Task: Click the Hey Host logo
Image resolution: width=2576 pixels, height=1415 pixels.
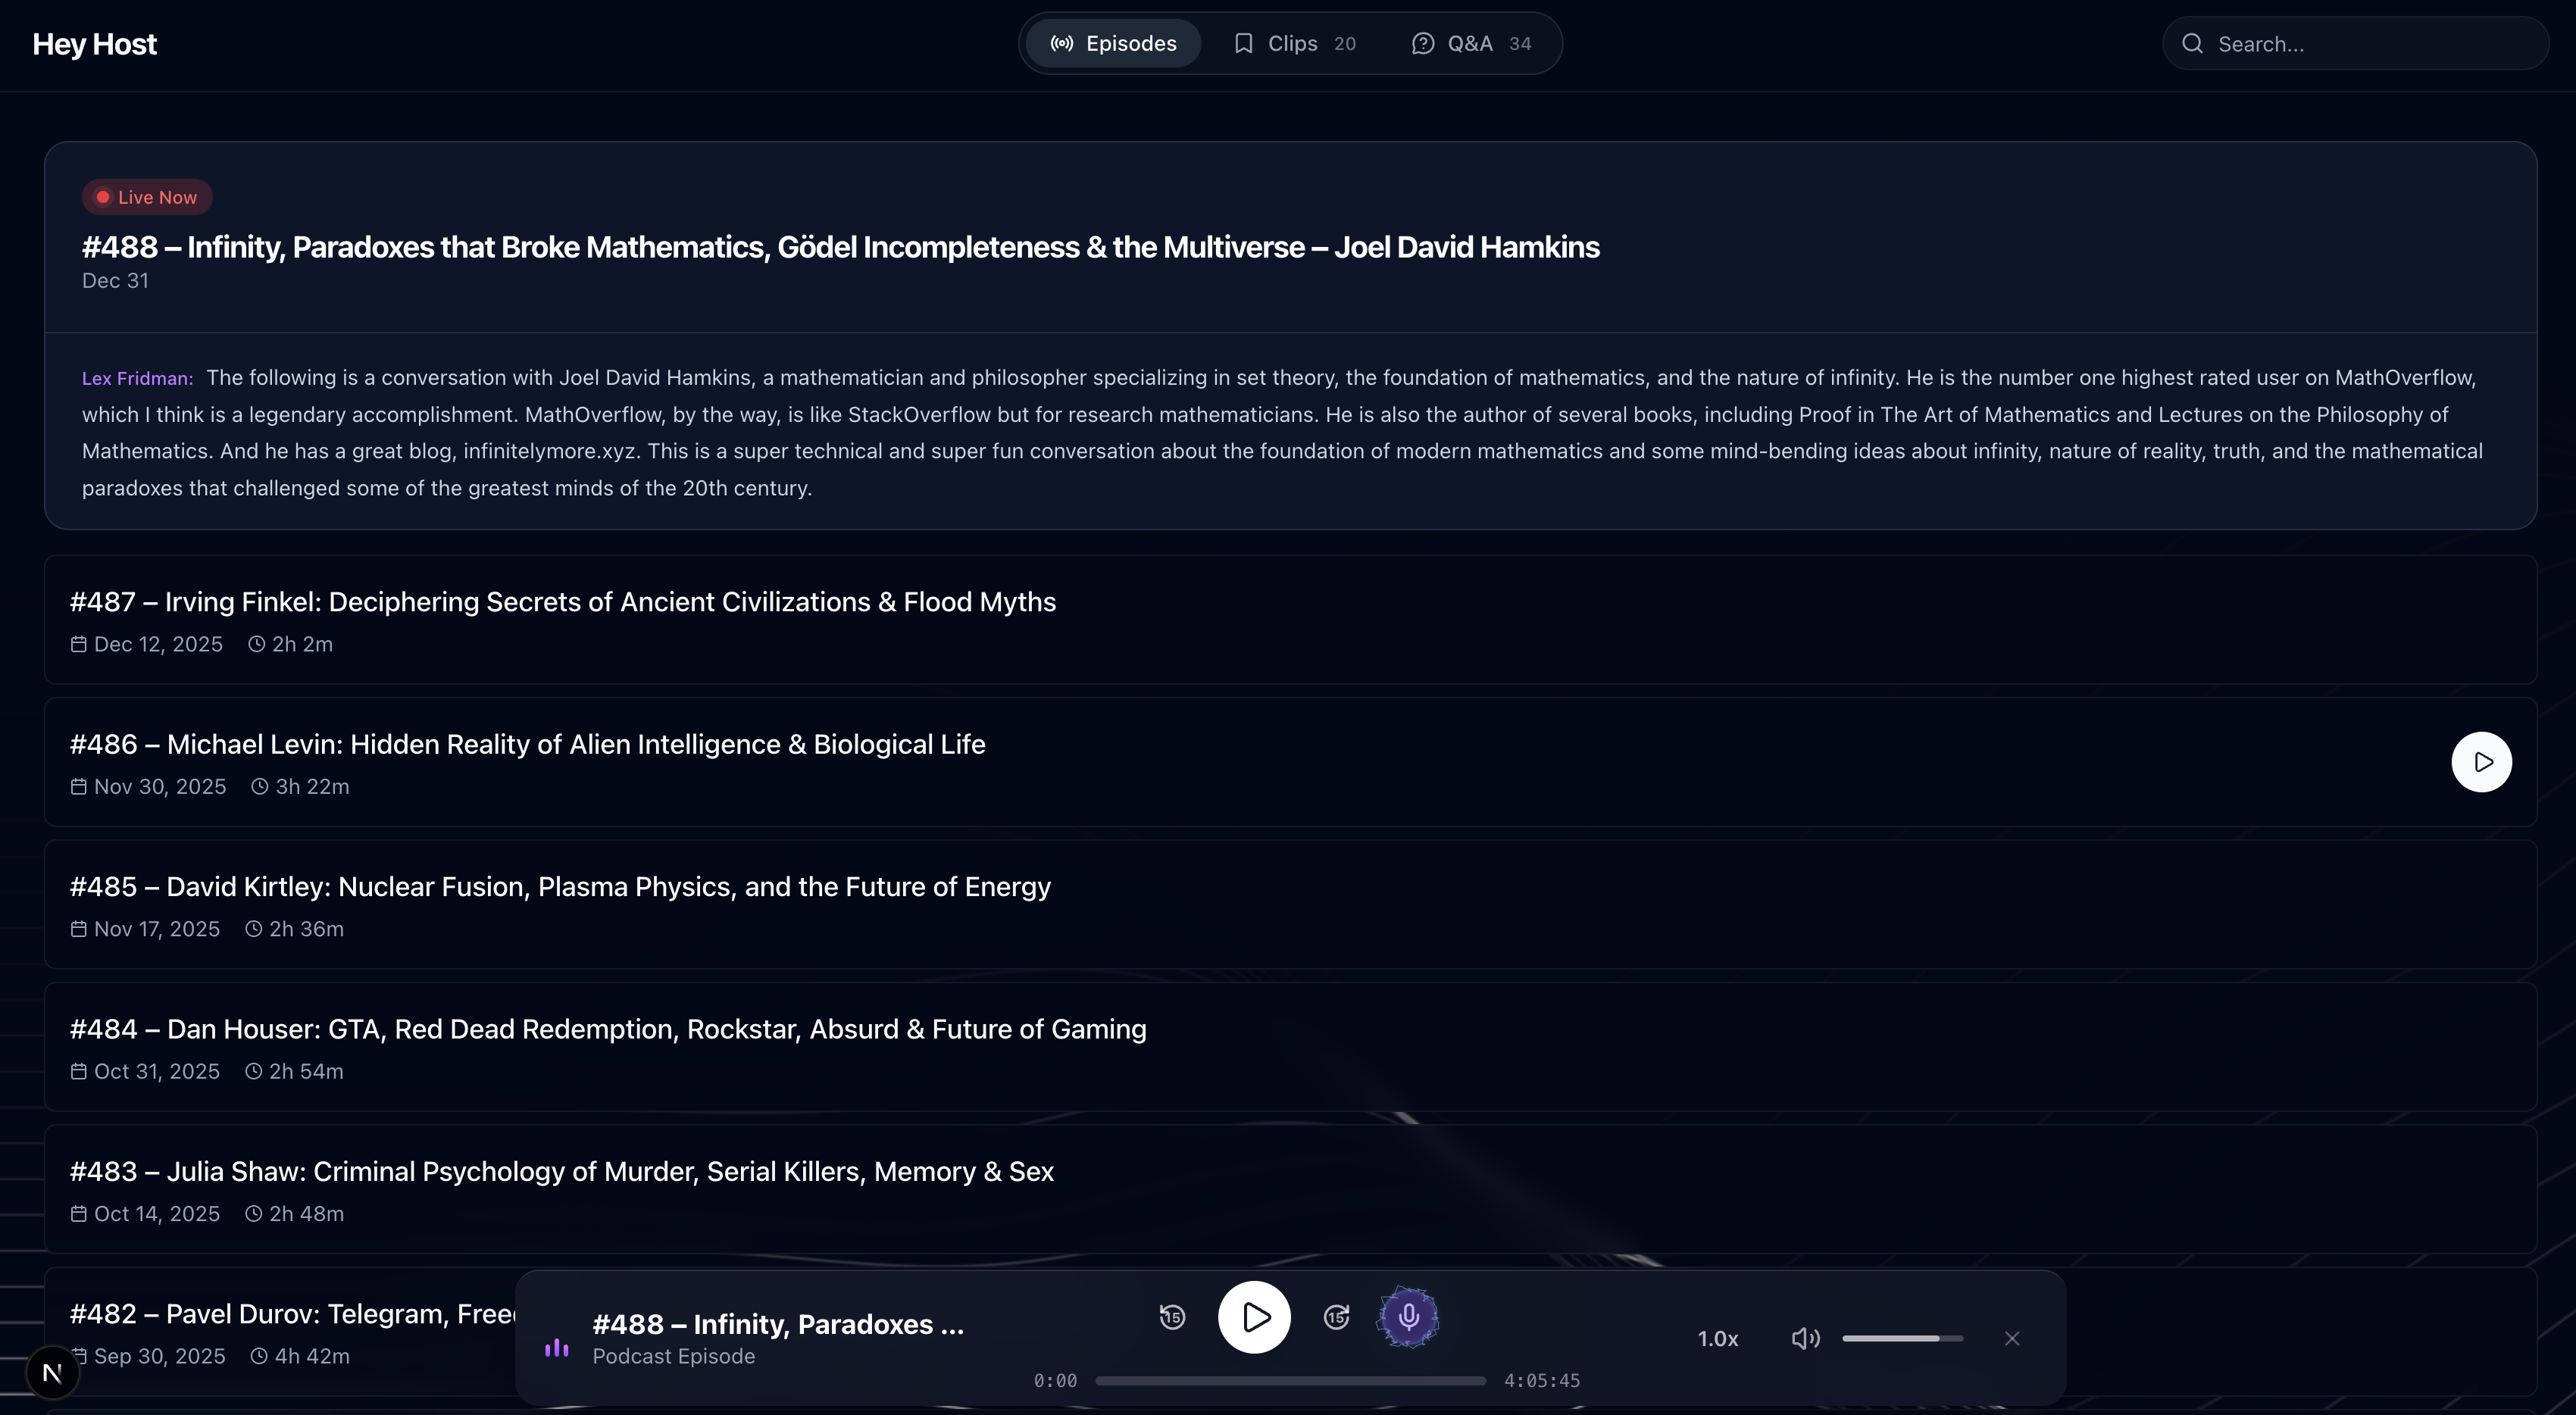Action: point(94,44)
